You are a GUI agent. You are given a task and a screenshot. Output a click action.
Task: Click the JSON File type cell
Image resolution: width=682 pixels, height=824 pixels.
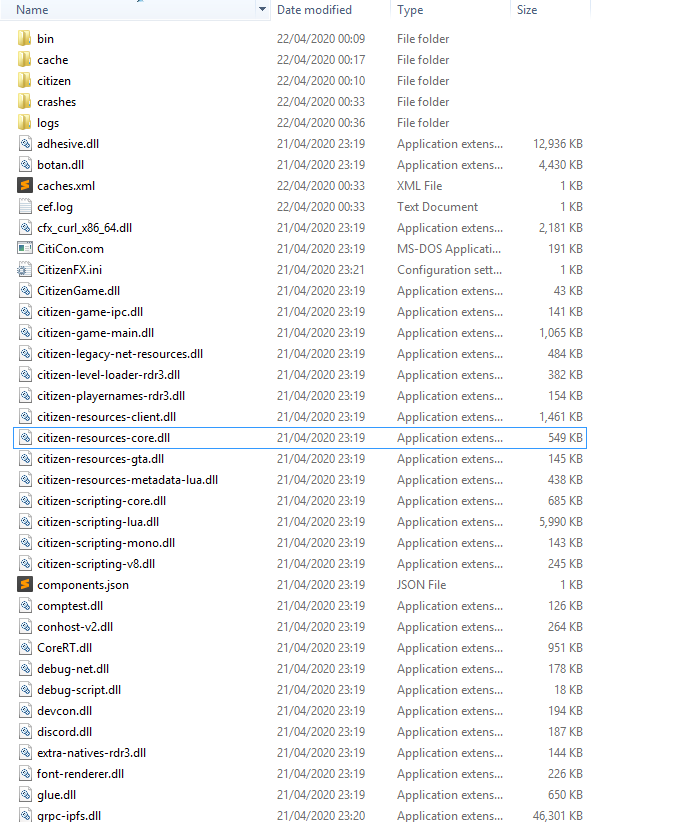point(421,584)
